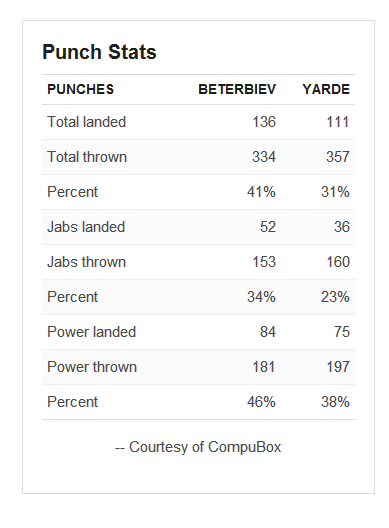389x528 pixels.
Task: Click the 41% total percent cell
Action: pos(261,192)
